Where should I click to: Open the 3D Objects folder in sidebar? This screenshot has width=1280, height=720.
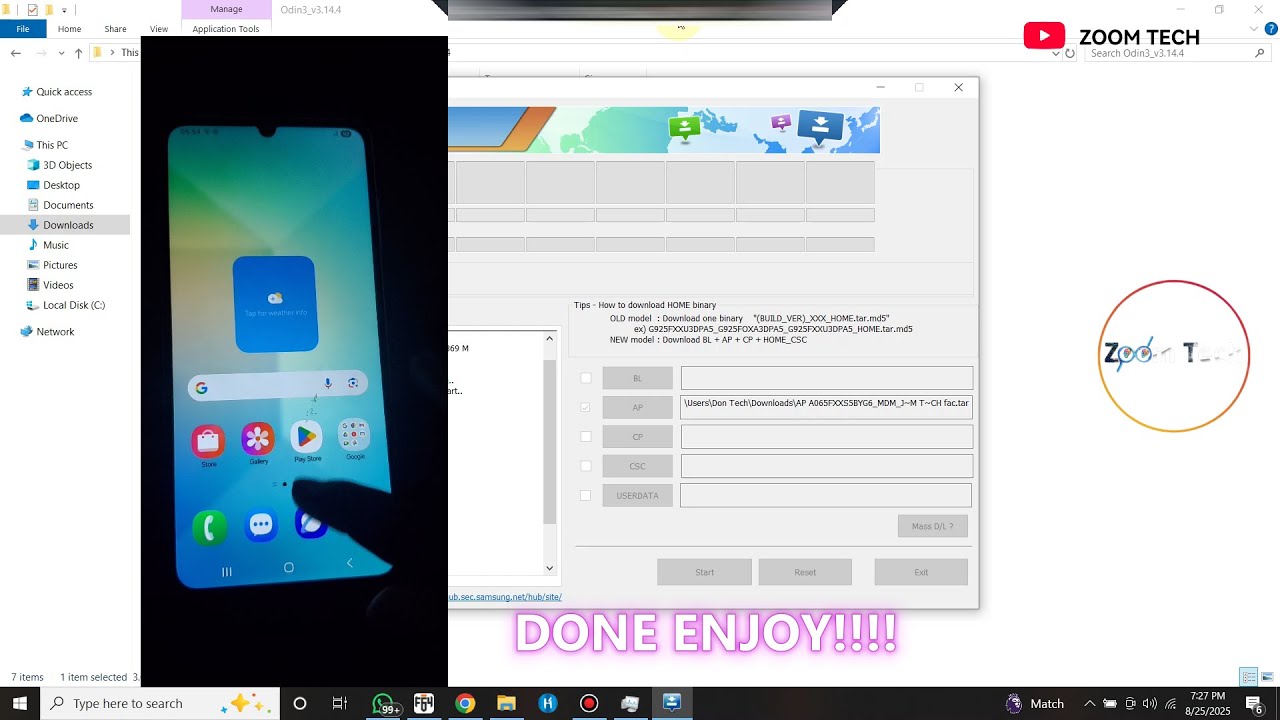pyautogui.click(x=67, y=165)
